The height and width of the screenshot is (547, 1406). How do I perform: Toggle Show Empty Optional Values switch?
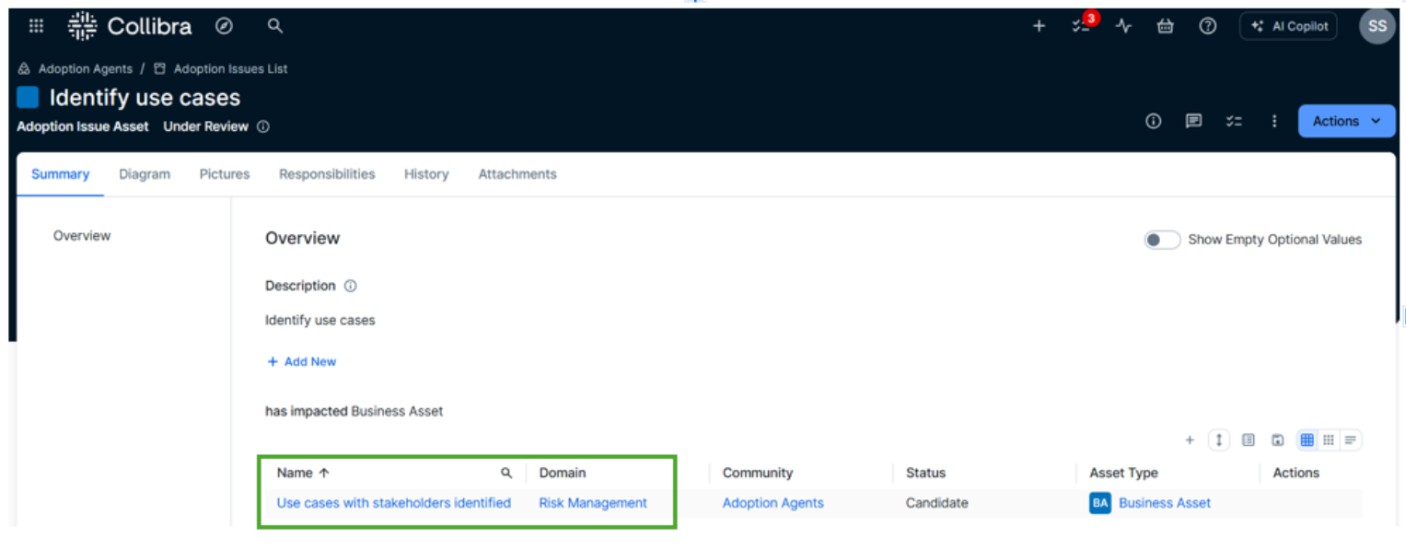[x=1161, y=240]
